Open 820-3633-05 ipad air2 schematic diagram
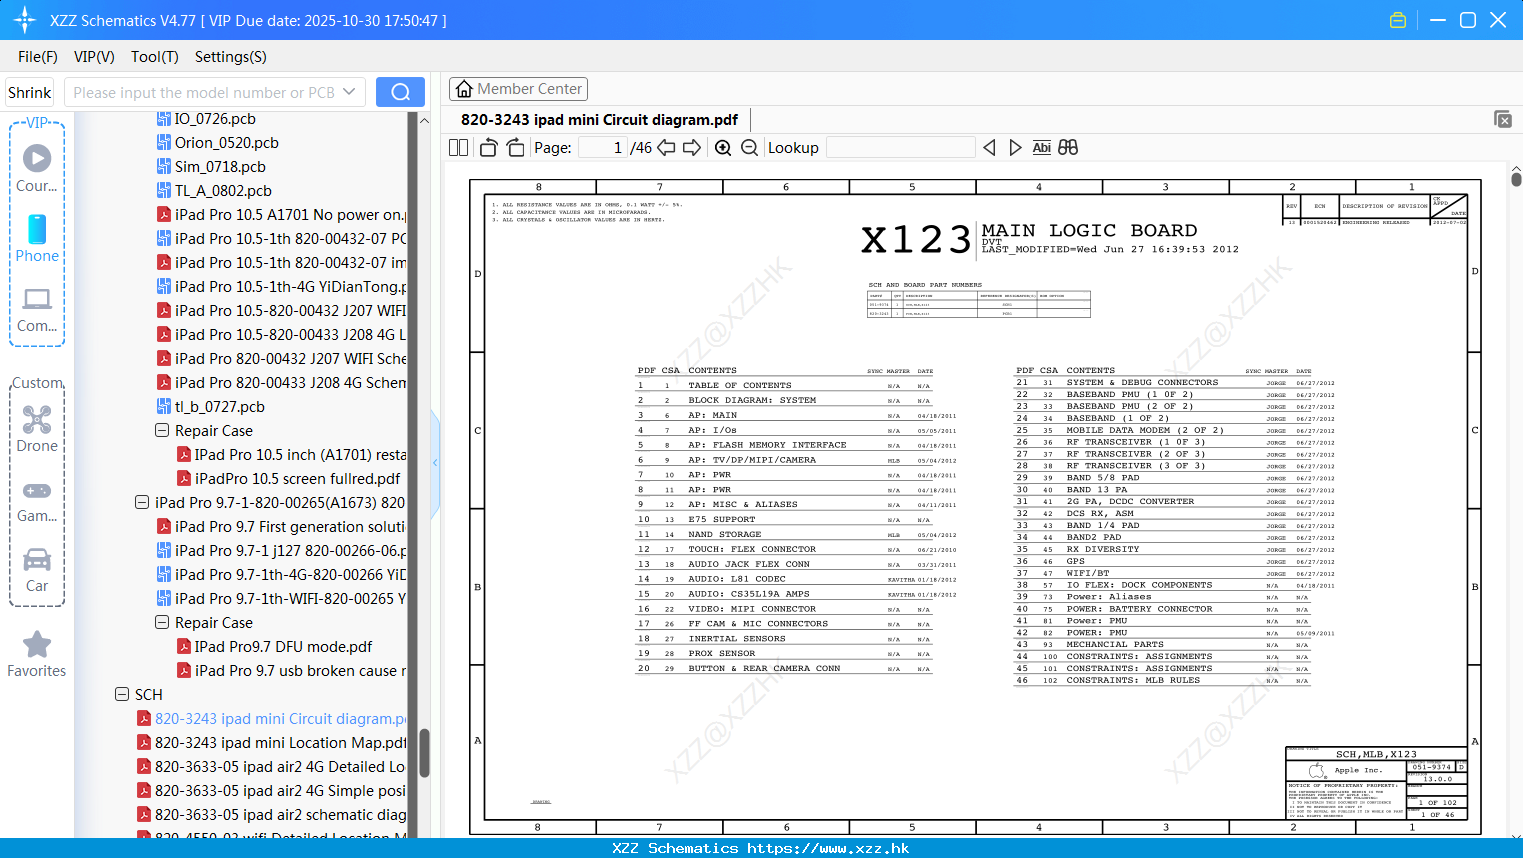This screenshot has height=858, width=1523. point(272,815)
